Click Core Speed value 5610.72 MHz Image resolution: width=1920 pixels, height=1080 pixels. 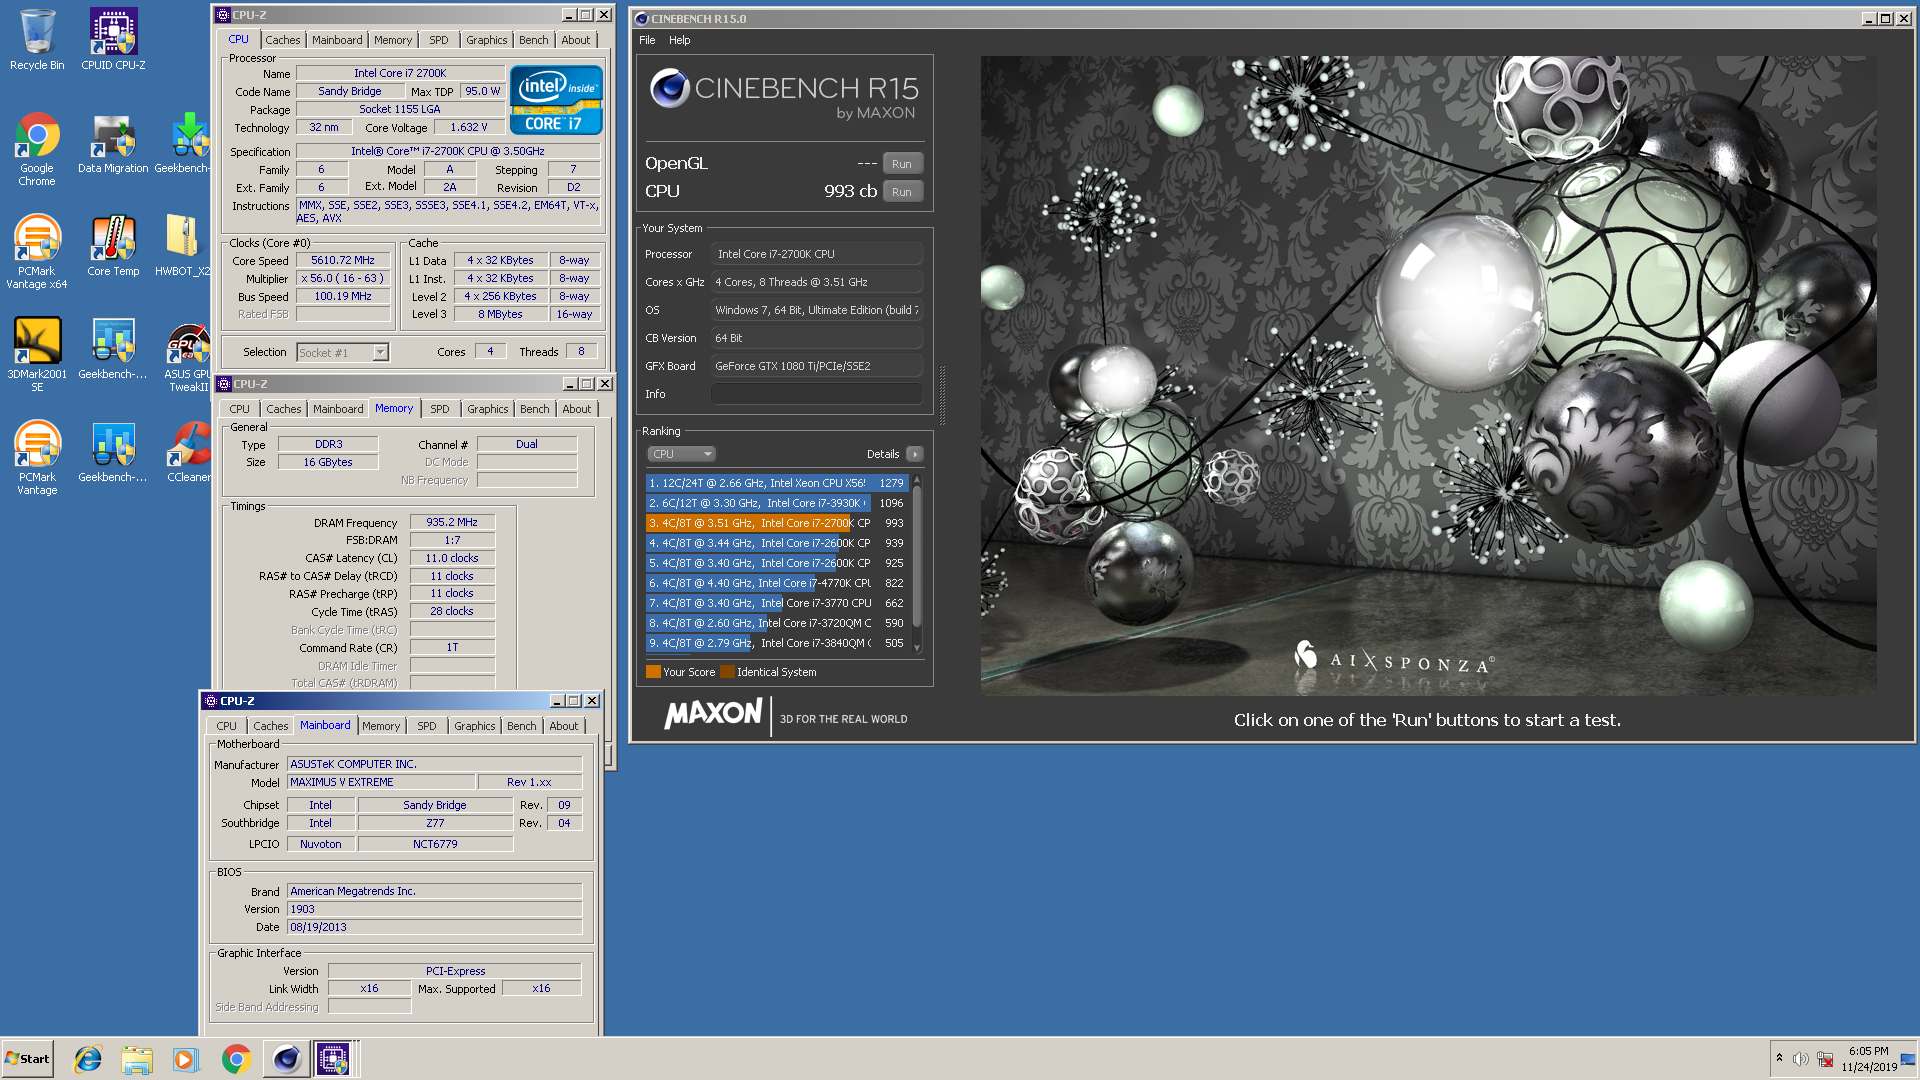coord(343,260)
